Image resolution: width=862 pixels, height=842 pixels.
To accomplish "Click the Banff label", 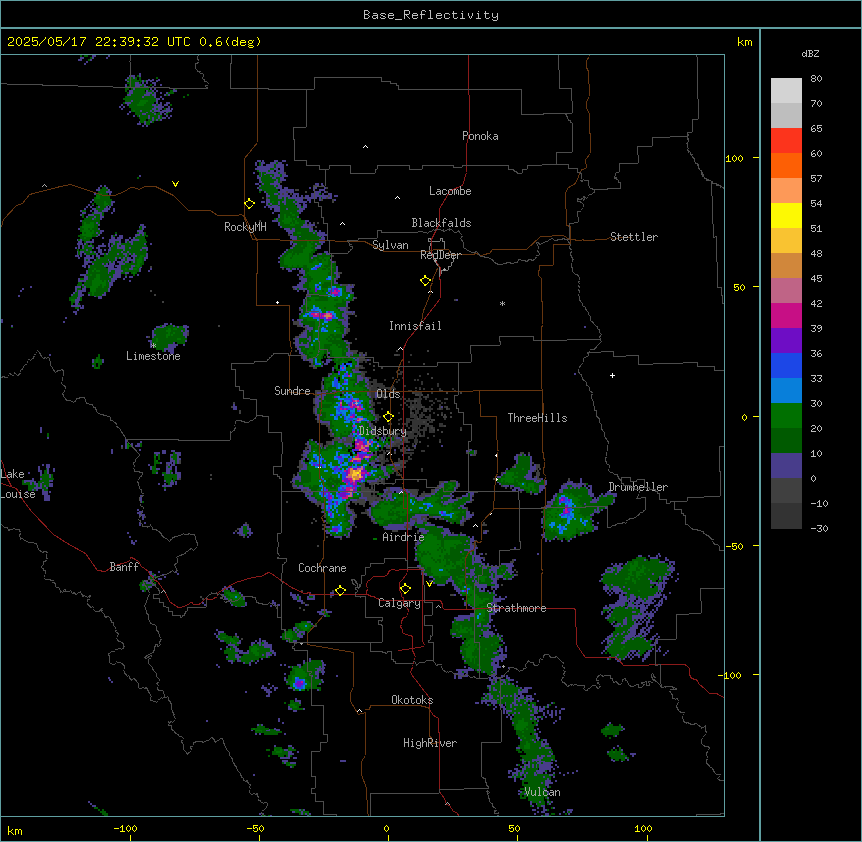I will [124, 567].
